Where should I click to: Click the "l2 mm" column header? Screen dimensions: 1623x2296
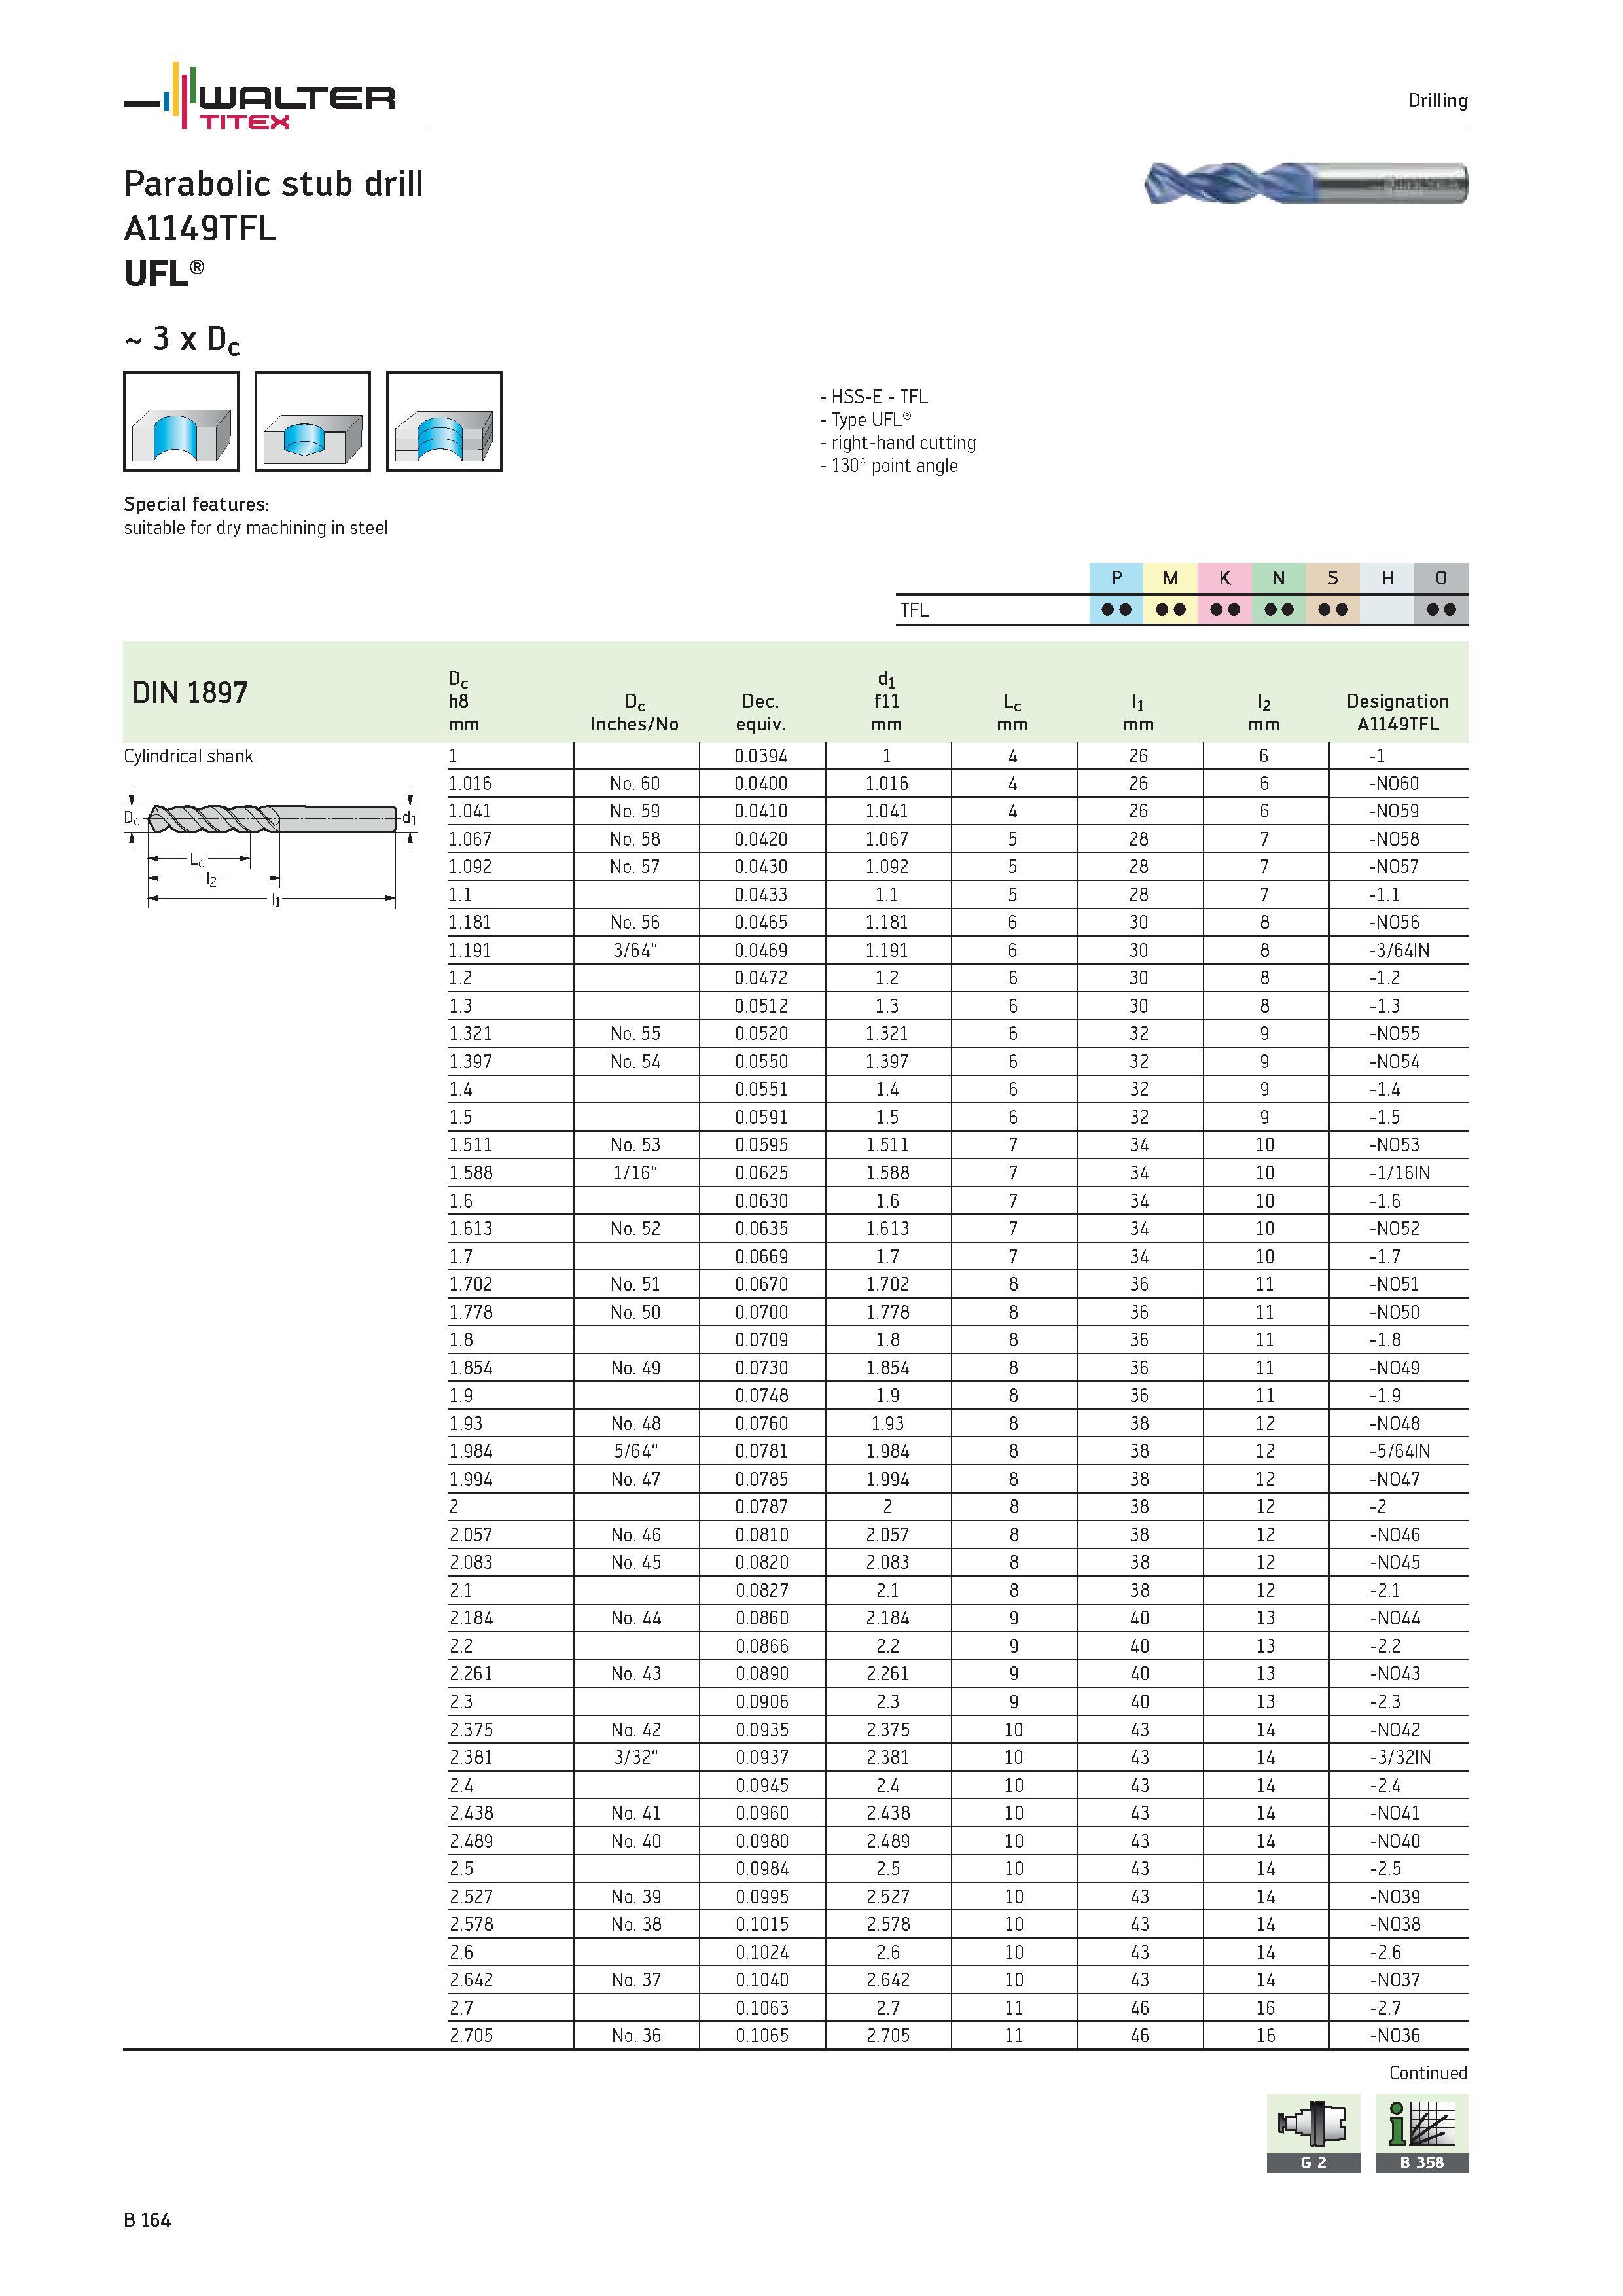pos(1264,713)
